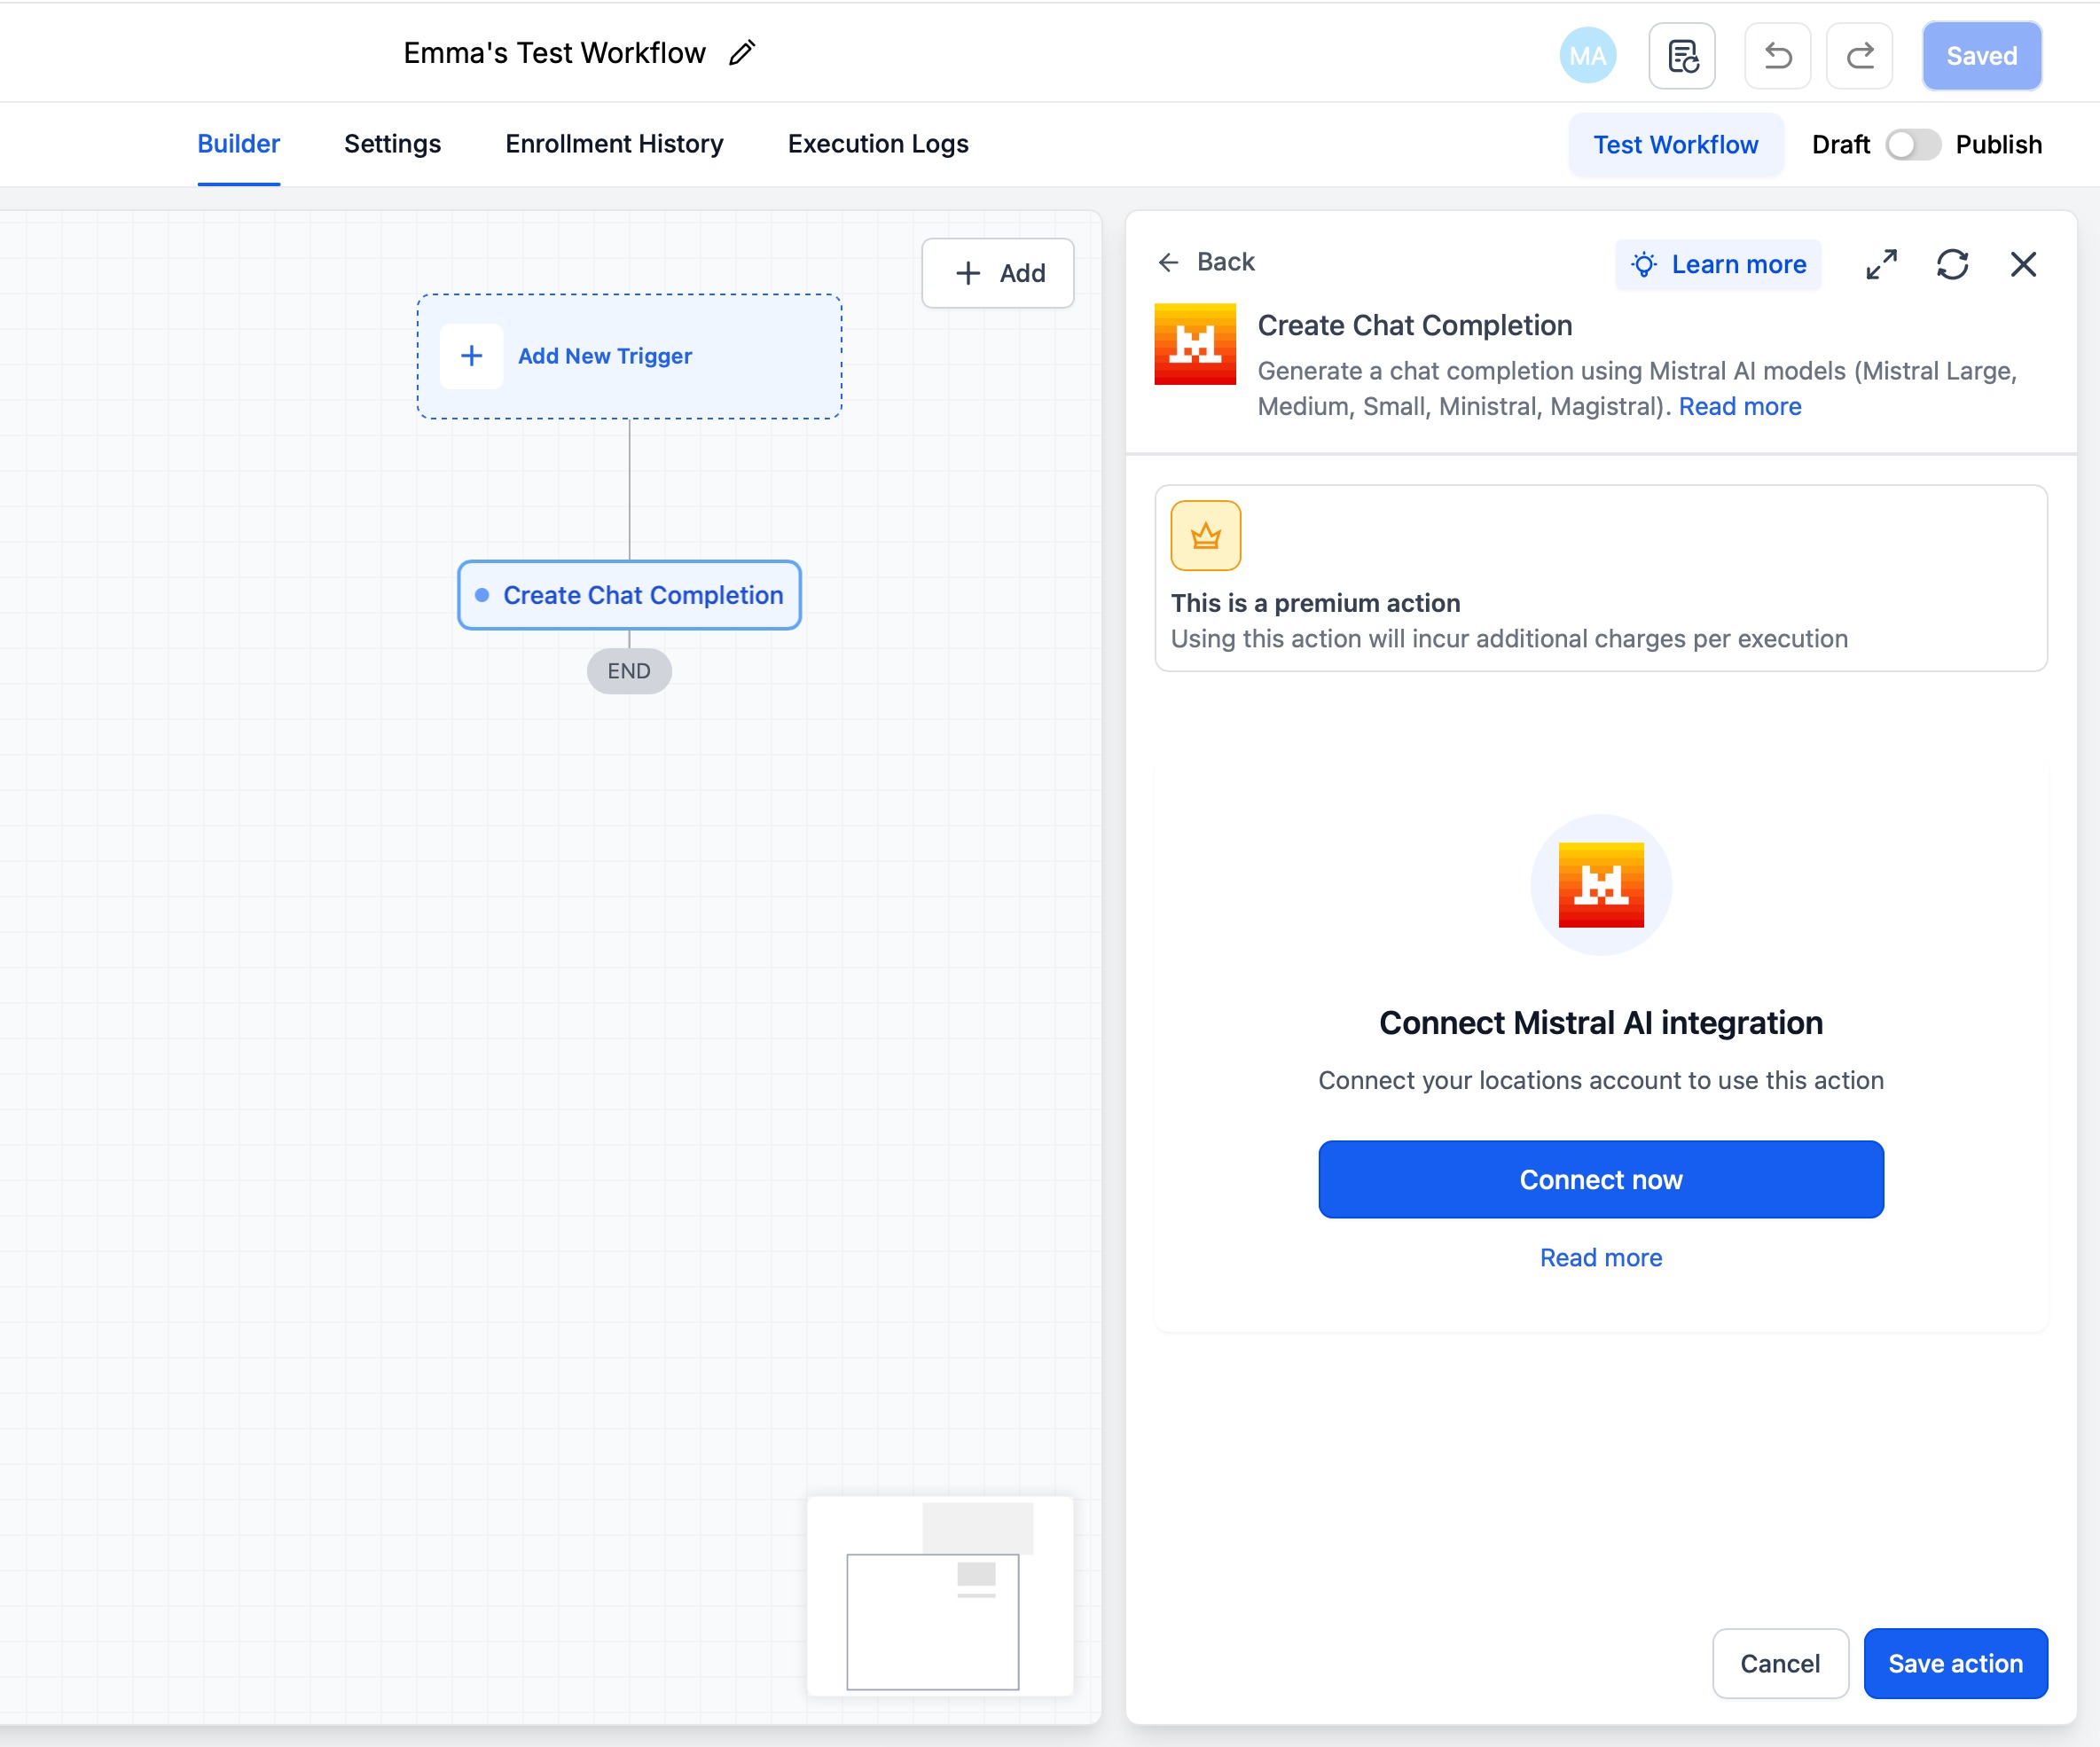Switch to the Builder tab
This screenshot has height=1747, width=2100.
[x=238, y=144]
